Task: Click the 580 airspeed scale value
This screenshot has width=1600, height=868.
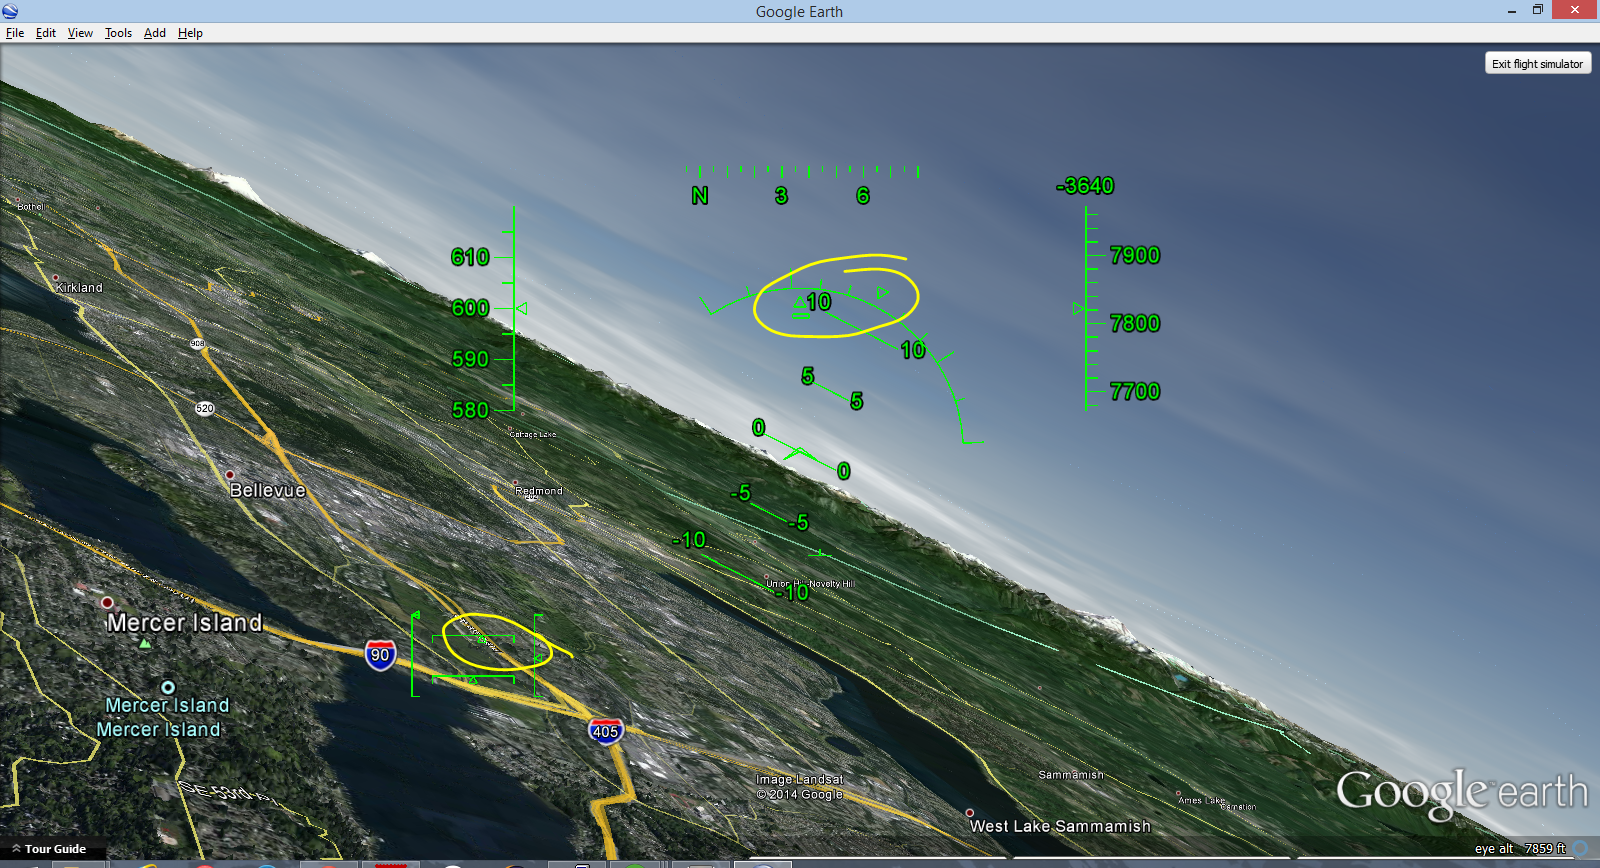Action: pos(470,410)
